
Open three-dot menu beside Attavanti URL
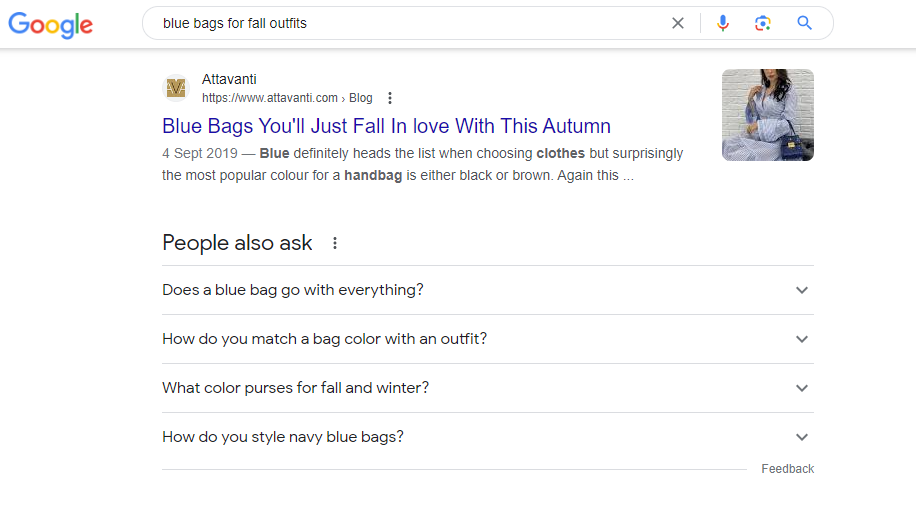(390, 98)
